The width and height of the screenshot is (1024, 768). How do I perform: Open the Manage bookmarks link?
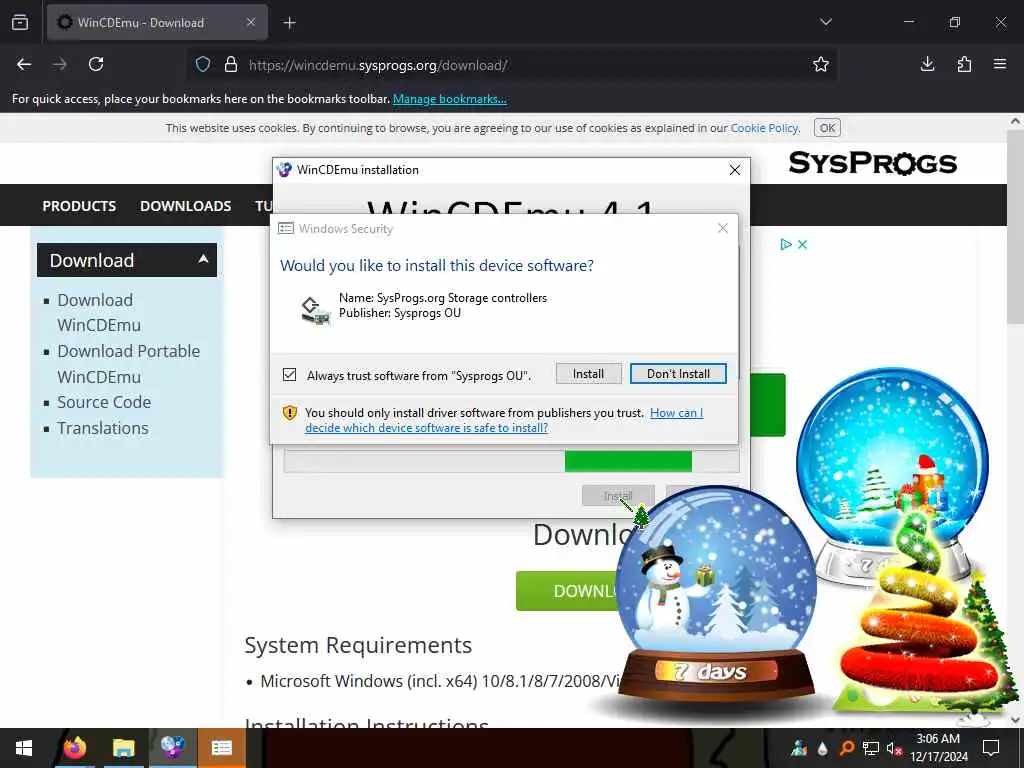[x=449, y=99]
